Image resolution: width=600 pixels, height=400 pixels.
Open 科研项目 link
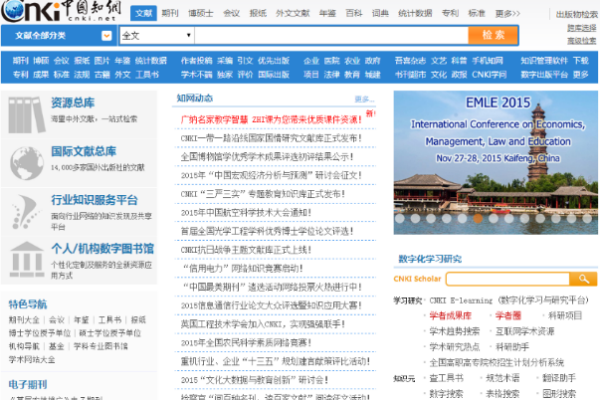click(x=565, y=315)
